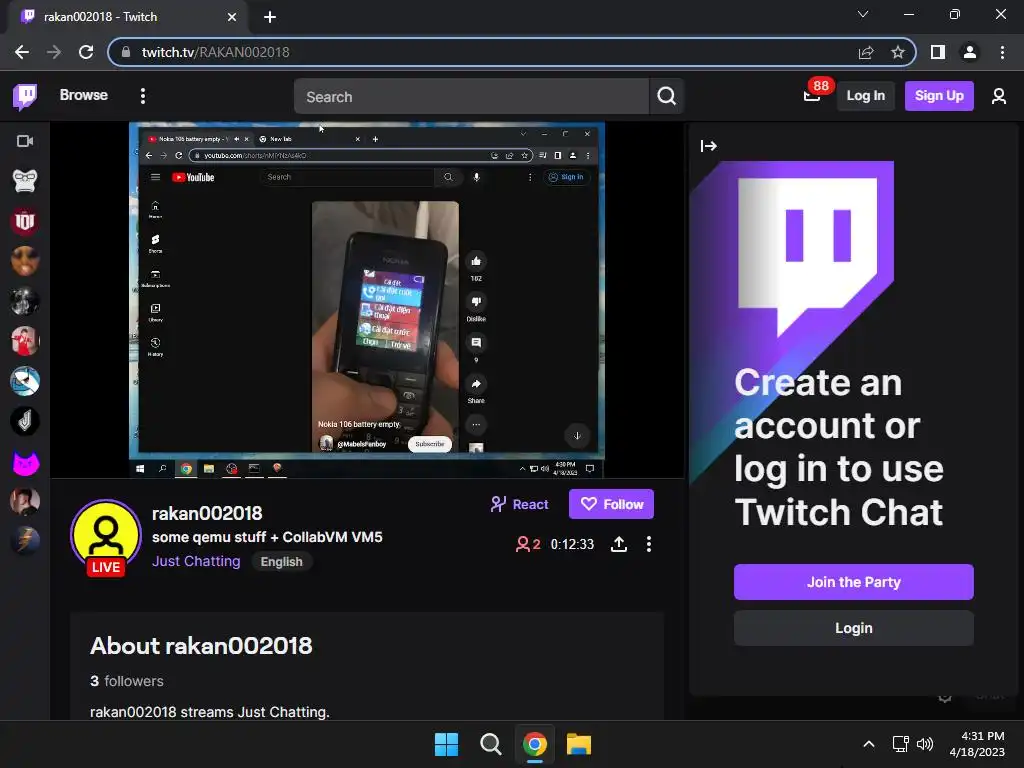Viewport: 1024px width, 768px height.
Task: Click the magnifier search button
Action: click(x=666, y=97)
